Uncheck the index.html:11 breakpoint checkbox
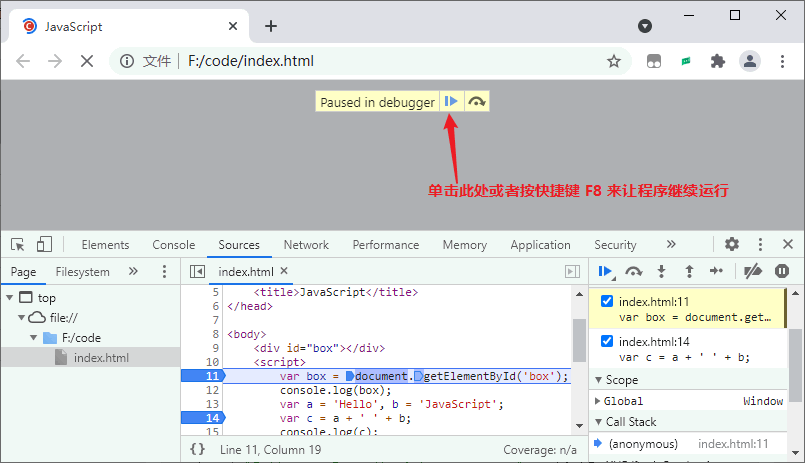The width and height of the screenshot is (805, 463). pos(607,301)
